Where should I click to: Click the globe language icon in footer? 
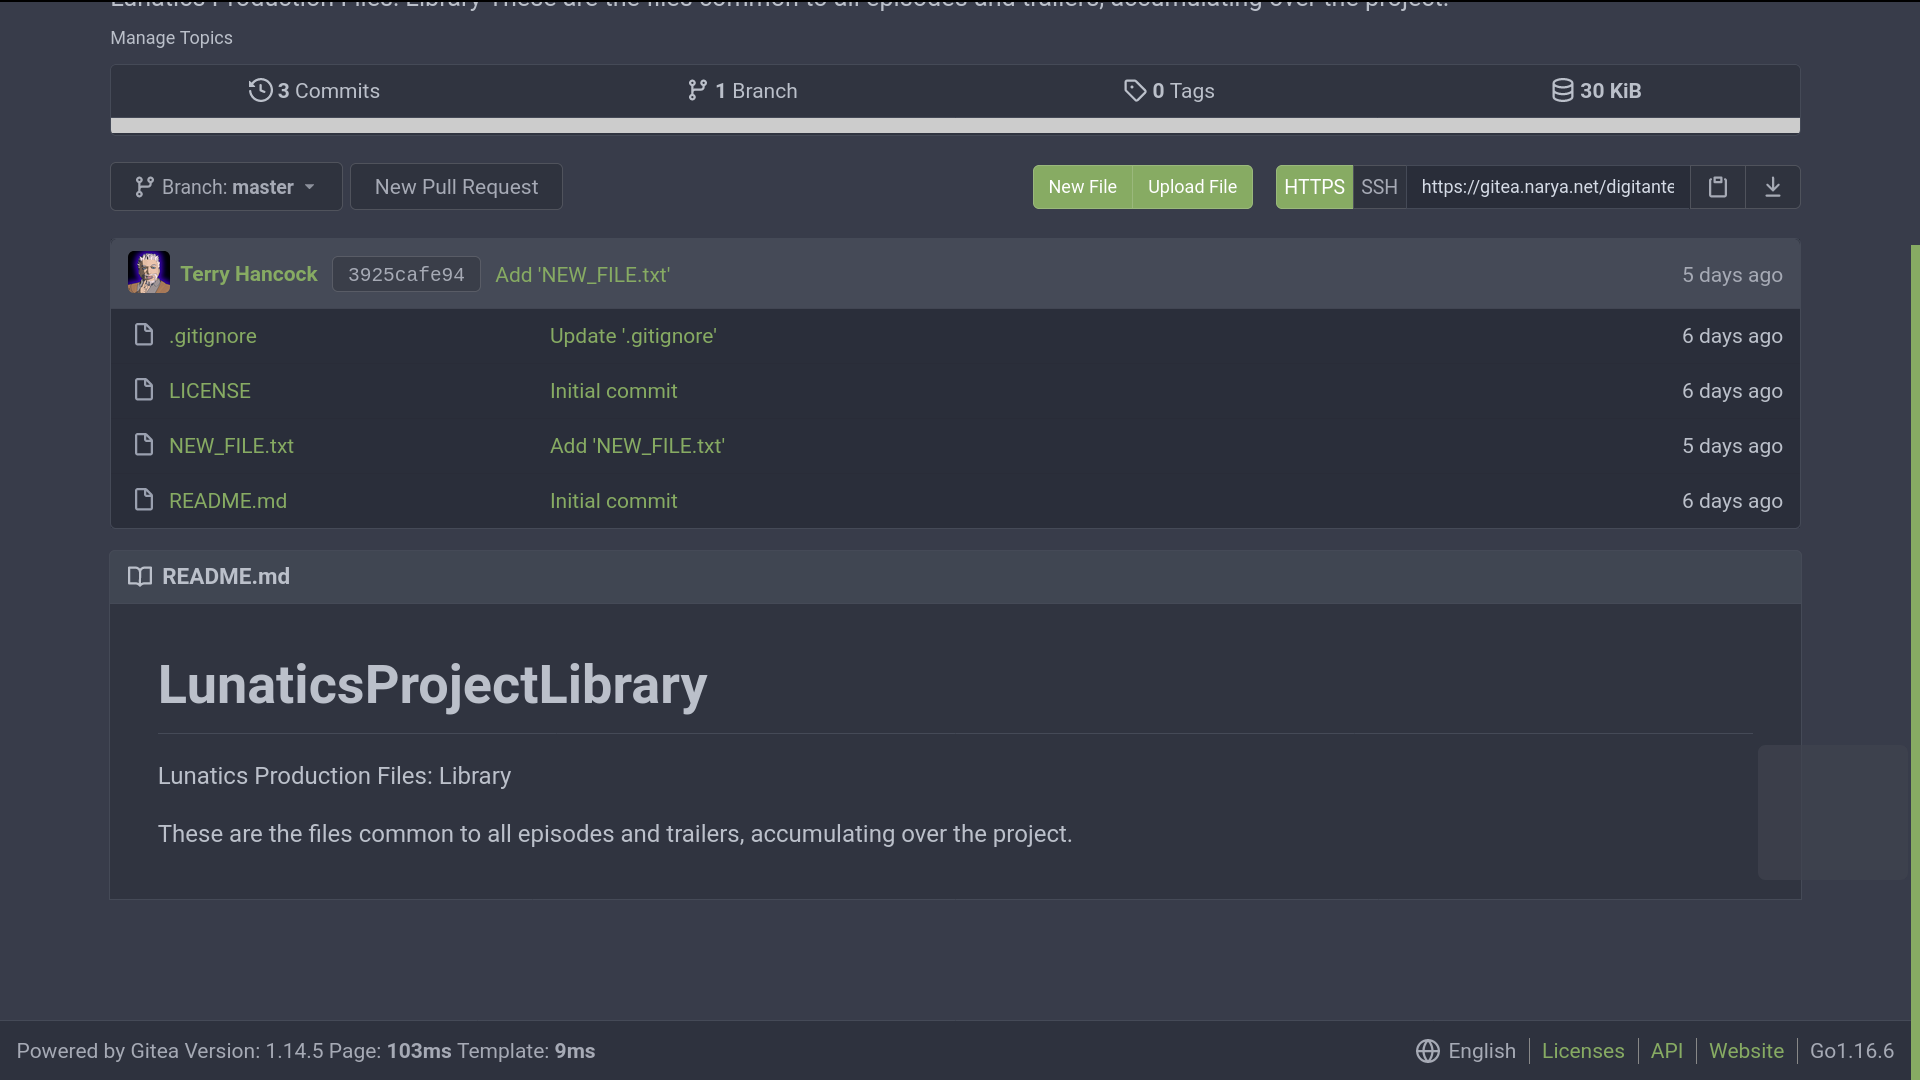tap(1427, 1051)
